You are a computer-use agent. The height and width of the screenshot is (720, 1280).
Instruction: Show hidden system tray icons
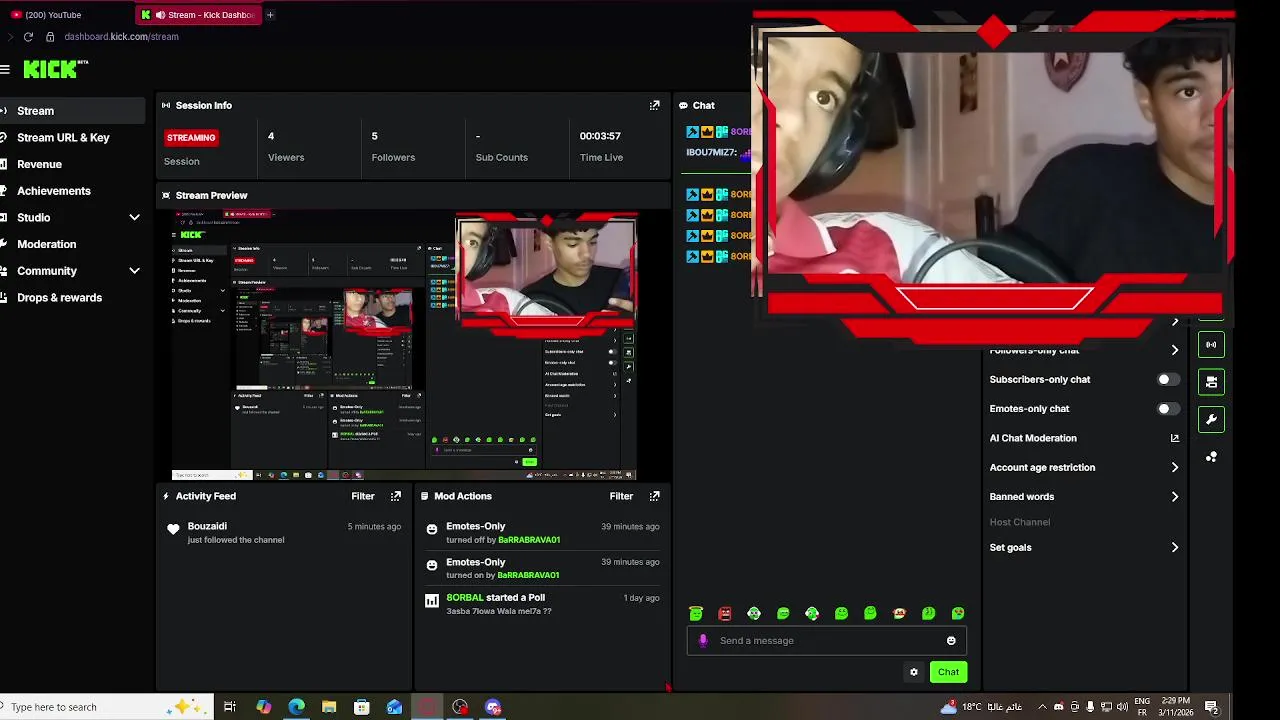pyautogui.click(x=1042, y=707)
